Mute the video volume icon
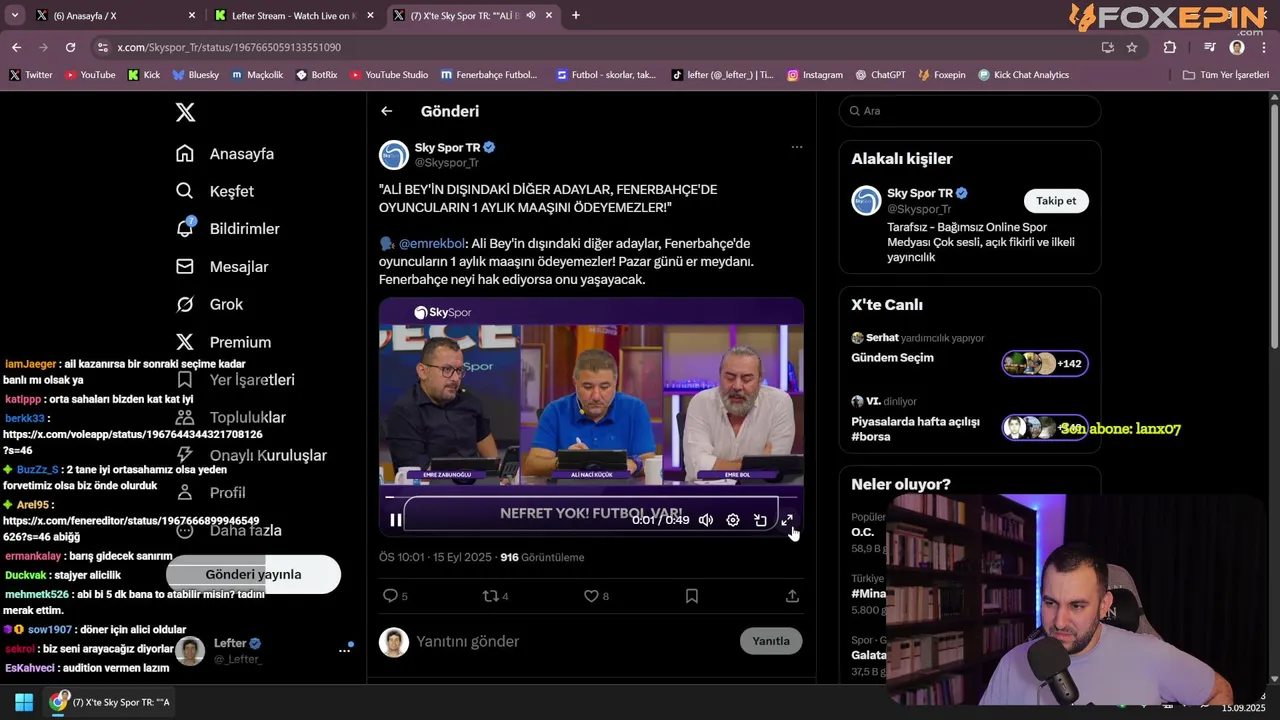The height and width of the screenshot is (720, 1280). [706, 520]
